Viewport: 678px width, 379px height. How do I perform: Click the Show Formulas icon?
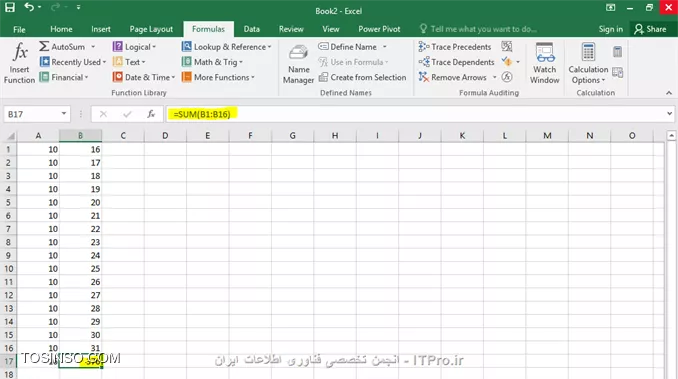tap(507, 46)
